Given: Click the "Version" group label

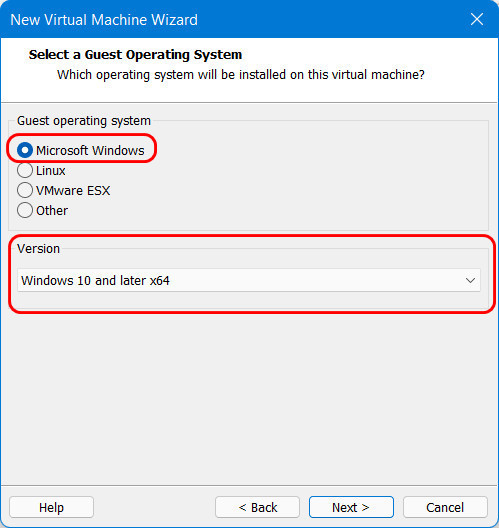Looking at the screenshot, I should click(x=38, y=249).
